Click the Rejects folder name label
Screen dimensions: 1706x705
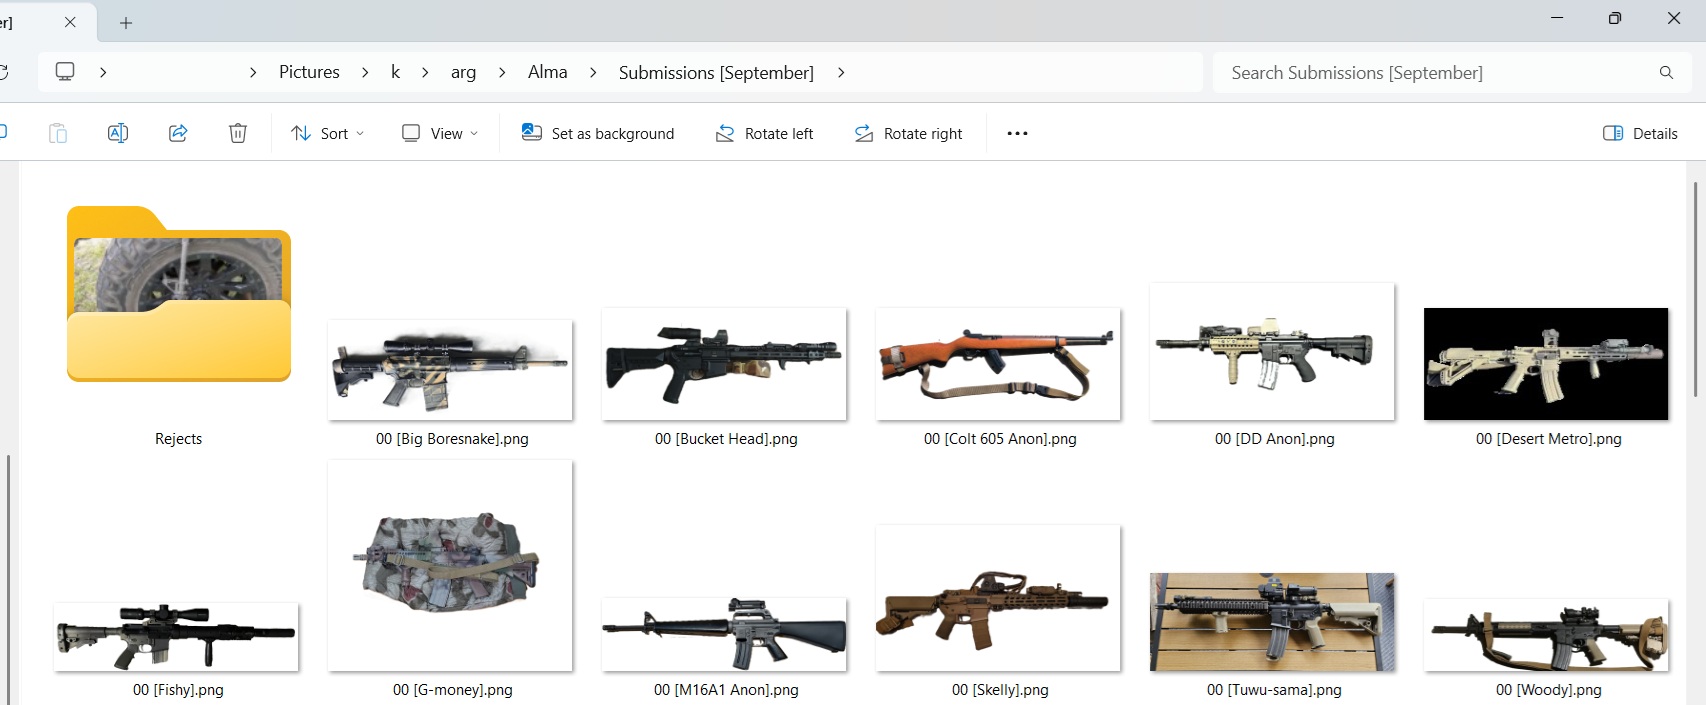178,439
